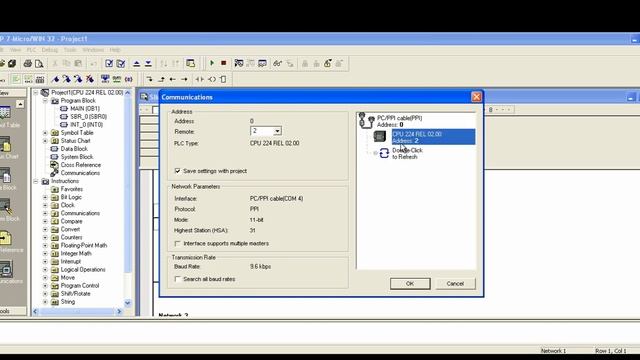Collapse the Instructions tree node
The height and width of the screenshot is (360, 640).
[x=36, y=181]
